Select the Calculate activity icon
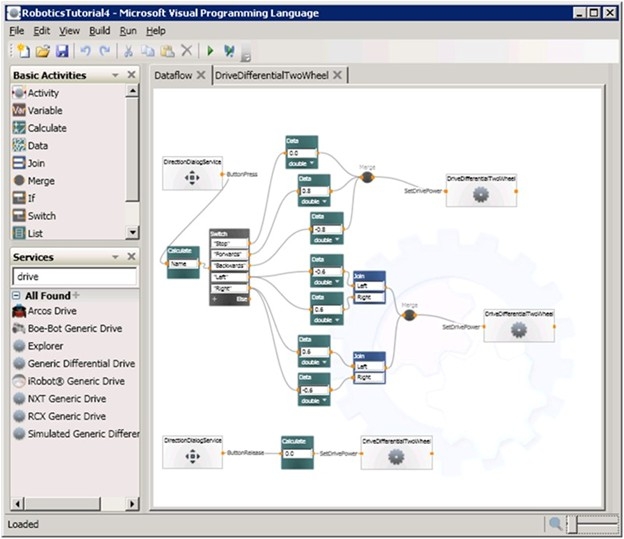This screenshot has width=624, height=539. (x=19, y=128)
